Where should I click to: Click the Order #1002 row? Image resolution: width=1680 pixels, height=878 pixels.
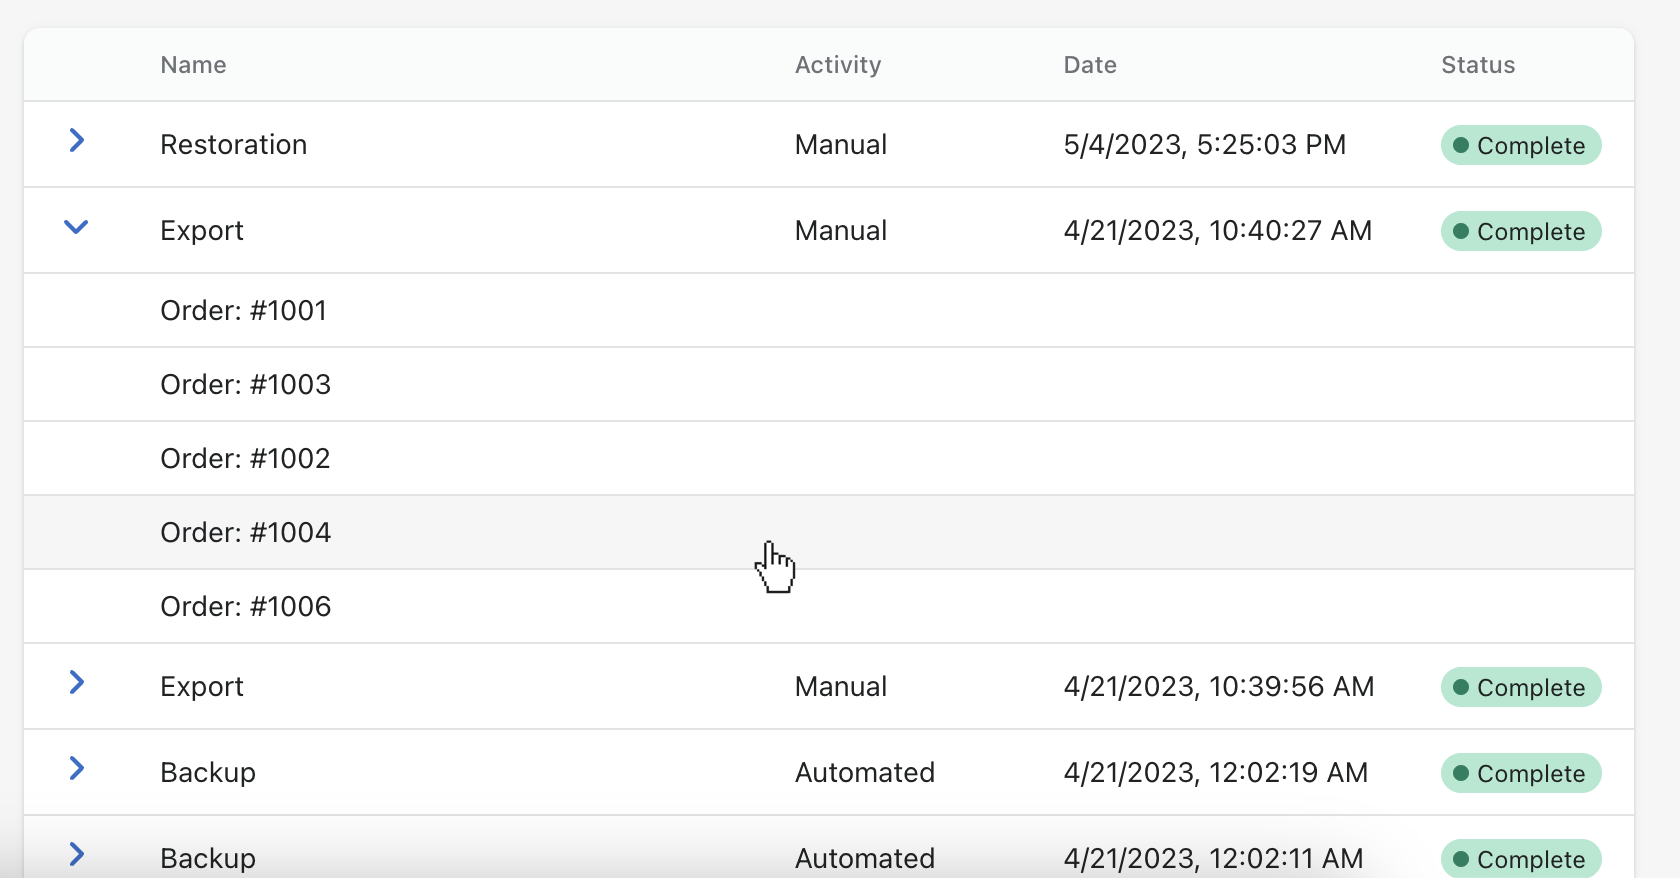coord(245,459)
